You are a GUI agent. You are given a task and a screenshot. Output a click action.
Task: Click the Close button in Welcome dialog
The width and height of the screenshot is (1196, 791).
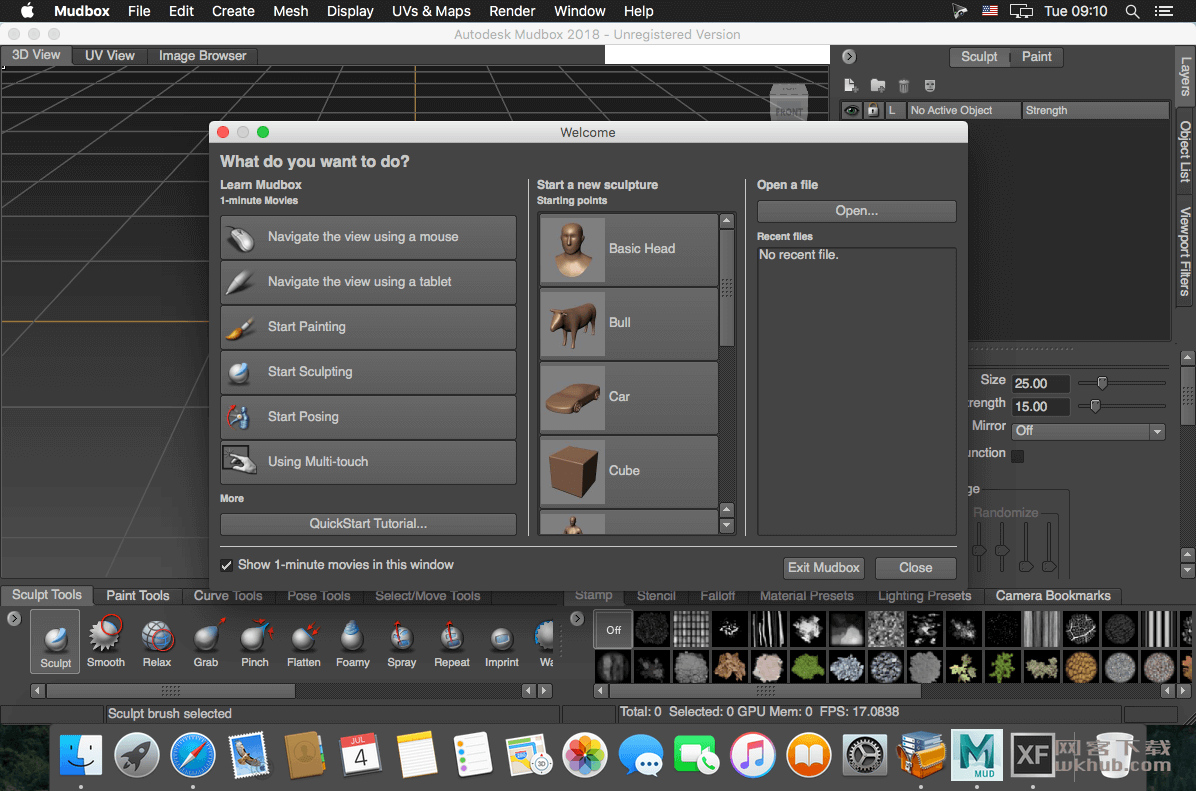(915, 568)
